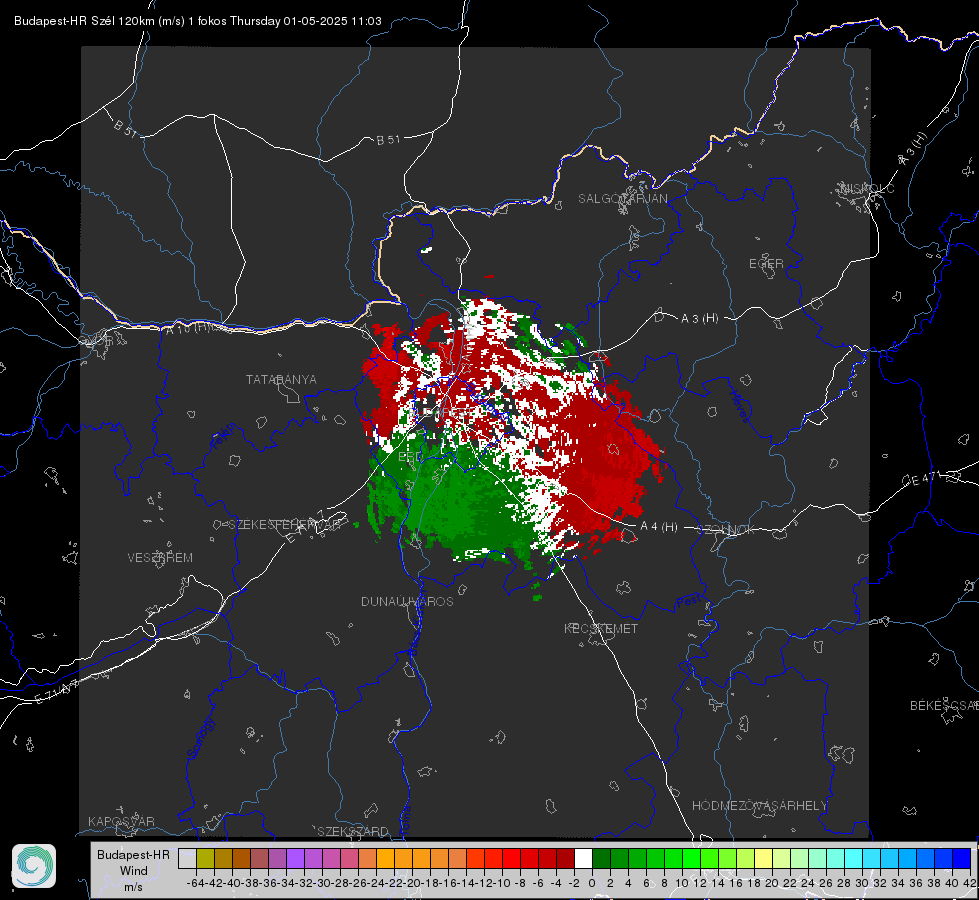The height and width of the screenshot is (900, 979).
Task: Click the B 51 label at map's upper left
Action: click(x=125, y=128)
